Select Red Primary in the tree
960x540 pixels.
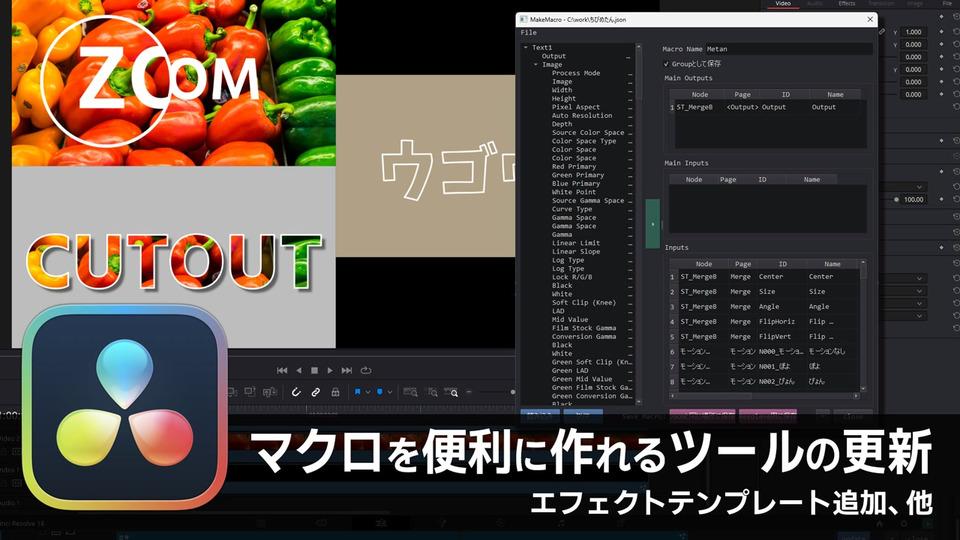574,167
